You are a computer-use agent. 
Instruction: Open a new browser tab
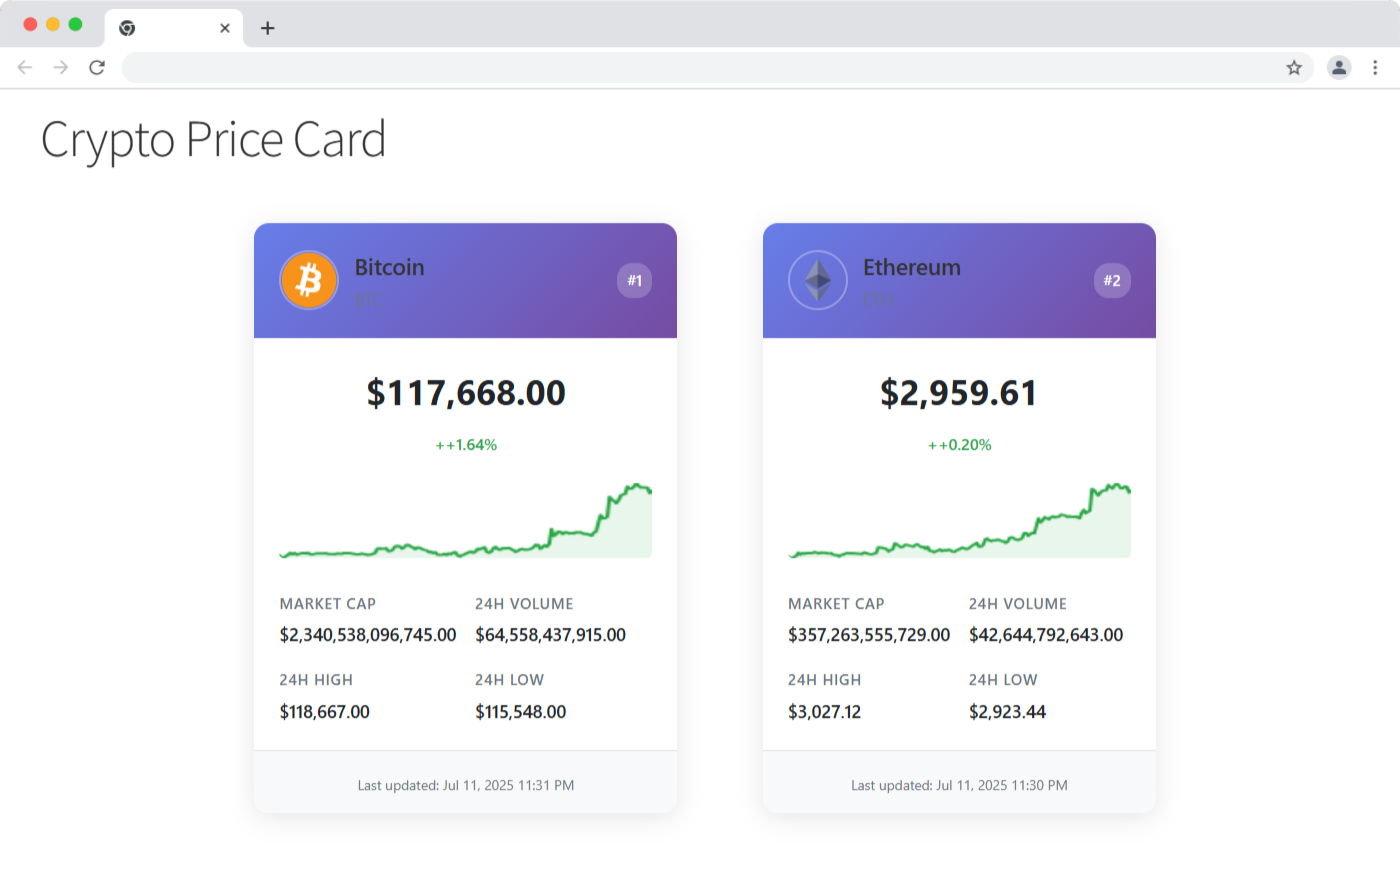click(267, 28)
